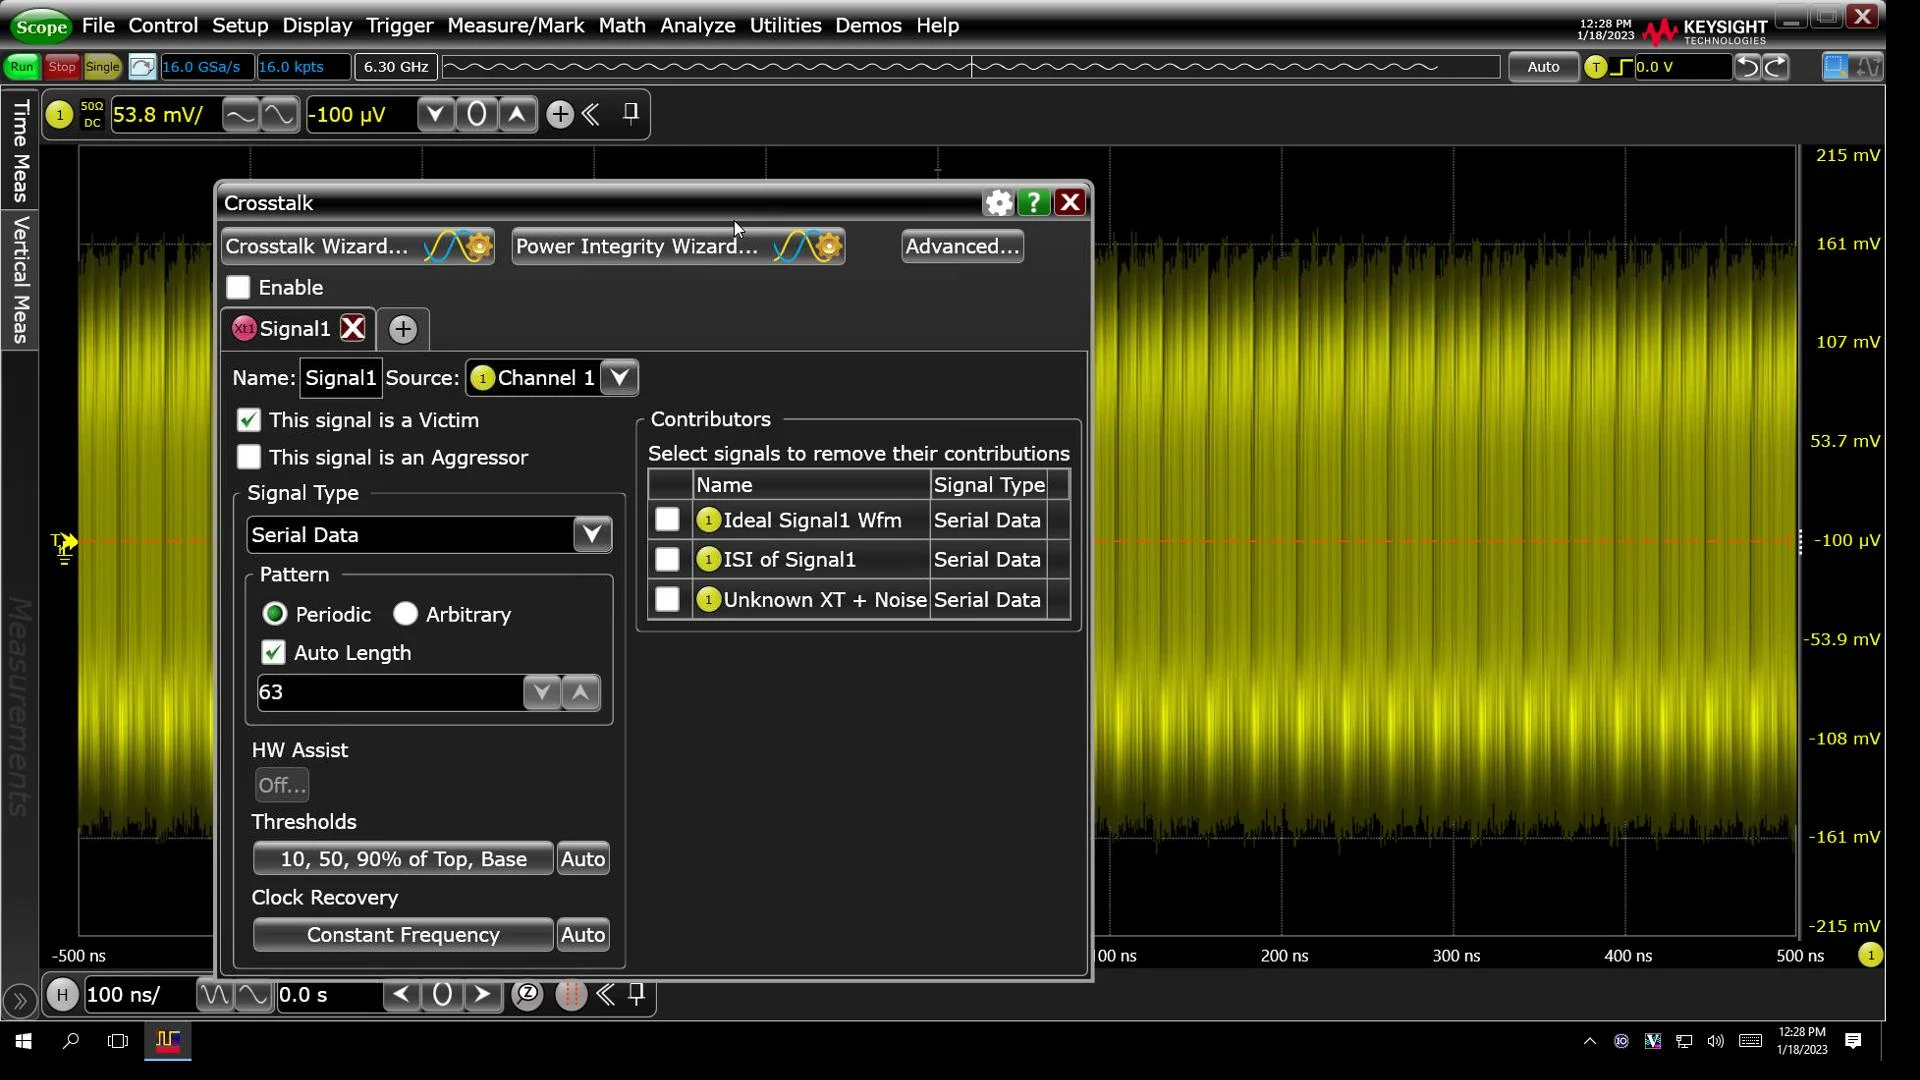Add a new signal tab with plus icon
The image size is (1920, 1080).
(402, 329)
